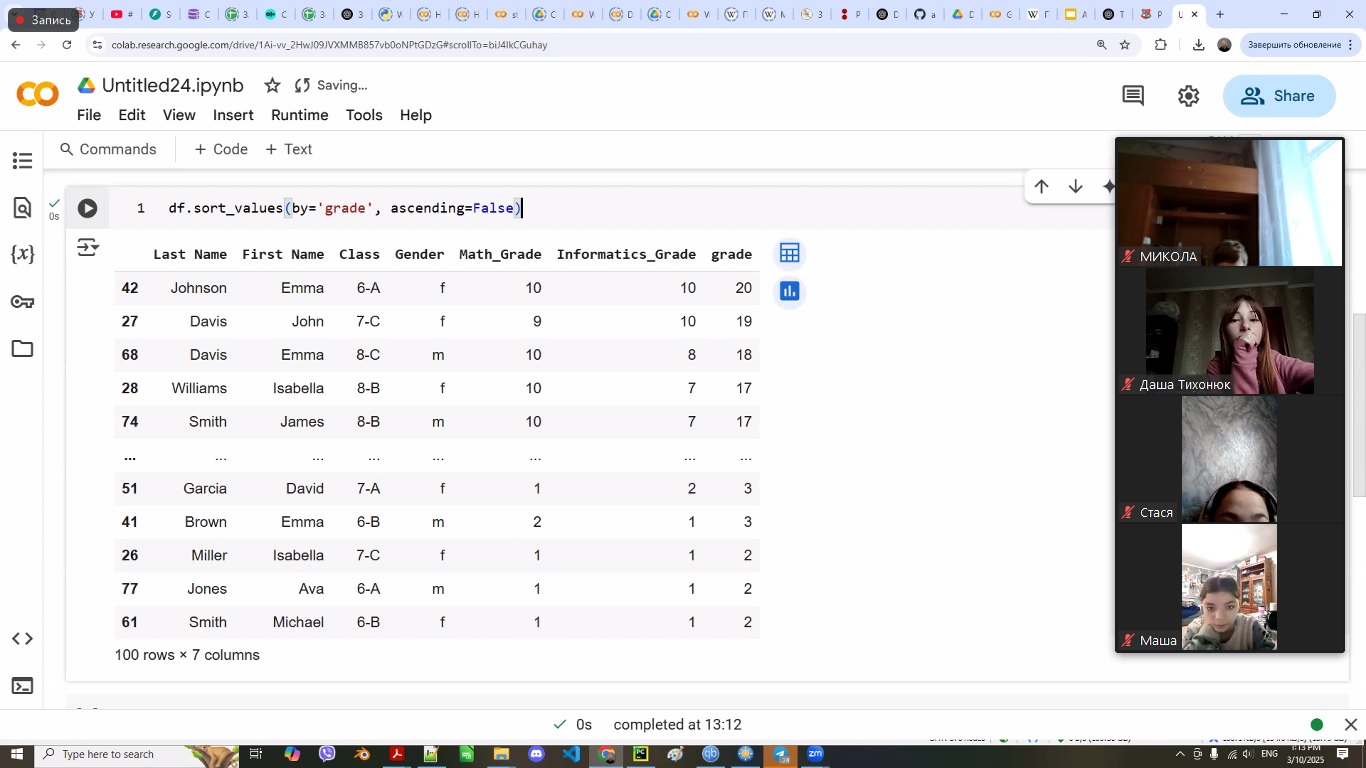Viewport: 1366px width, 768px height.
Task: Open the terminal panel icon
Action: [22, 686]
